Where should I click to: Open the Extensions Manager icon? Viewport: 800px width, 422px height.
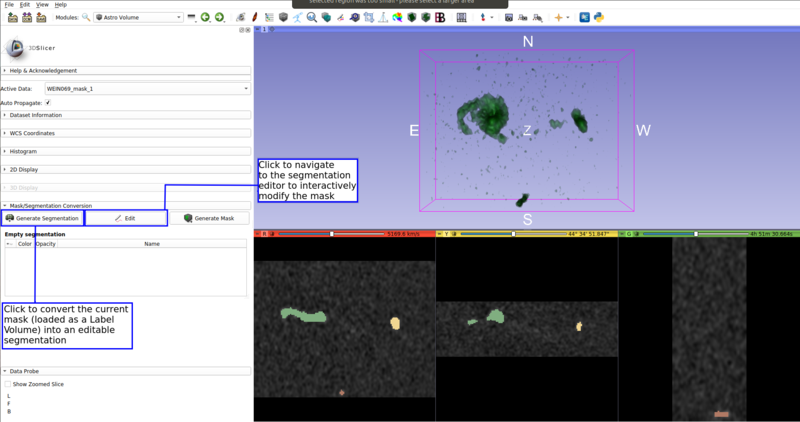point(585,17)
